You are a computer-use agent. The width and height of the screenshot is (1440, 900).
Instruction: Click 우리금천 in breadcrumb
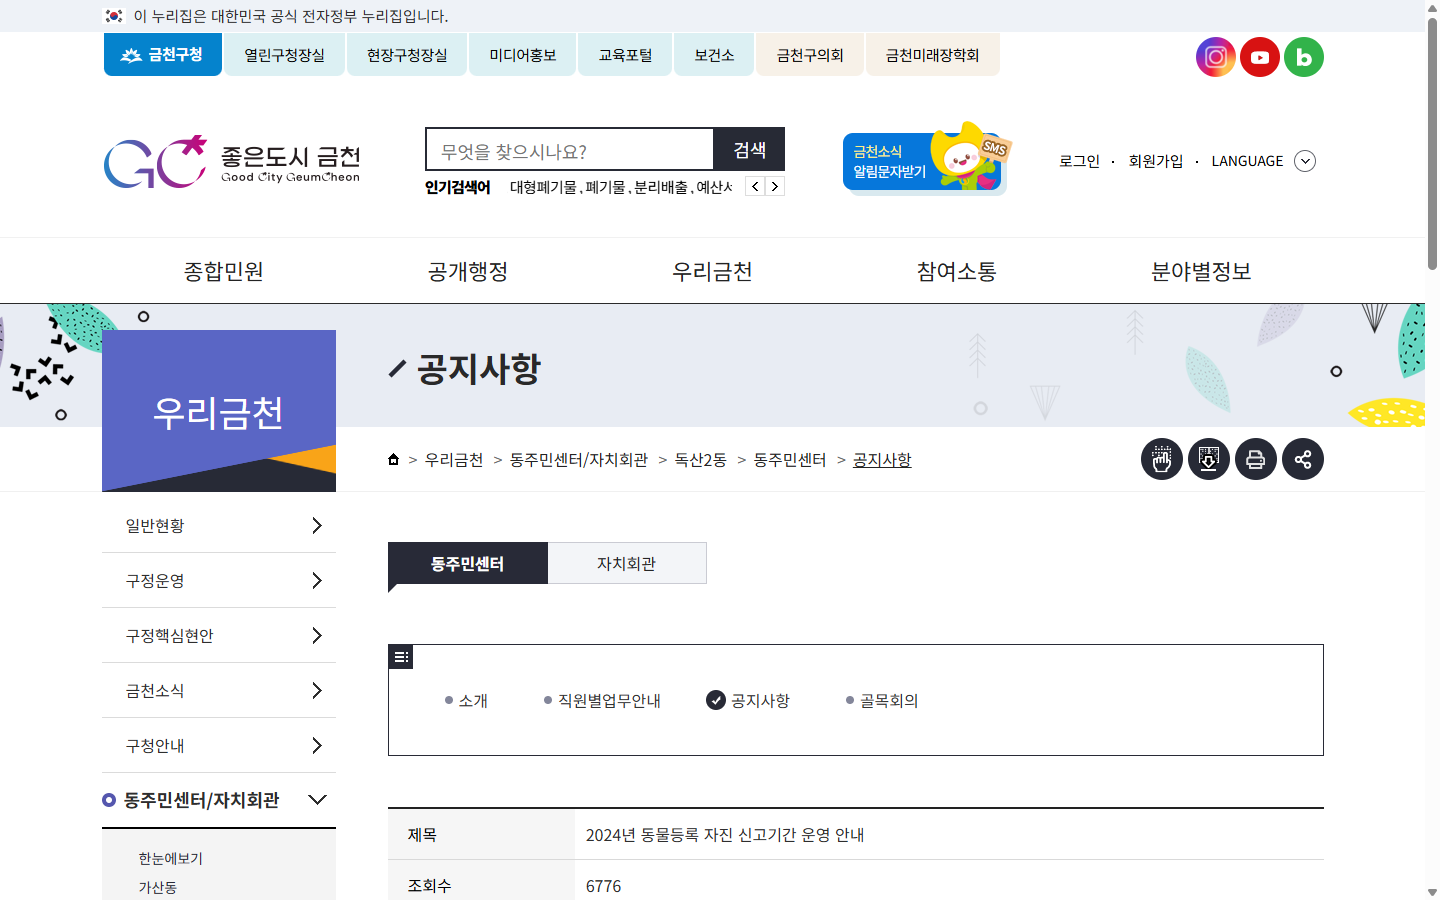click(454, 460)
